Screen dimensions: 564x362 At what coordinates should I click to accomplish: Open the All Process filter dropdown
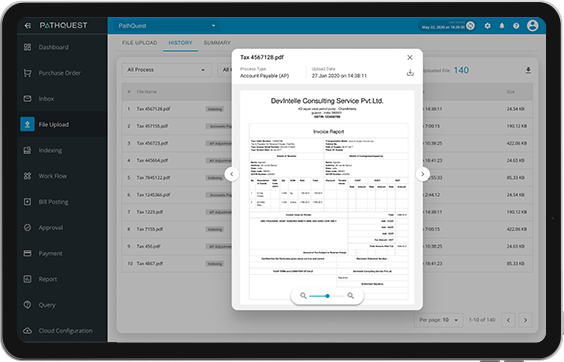166,70
